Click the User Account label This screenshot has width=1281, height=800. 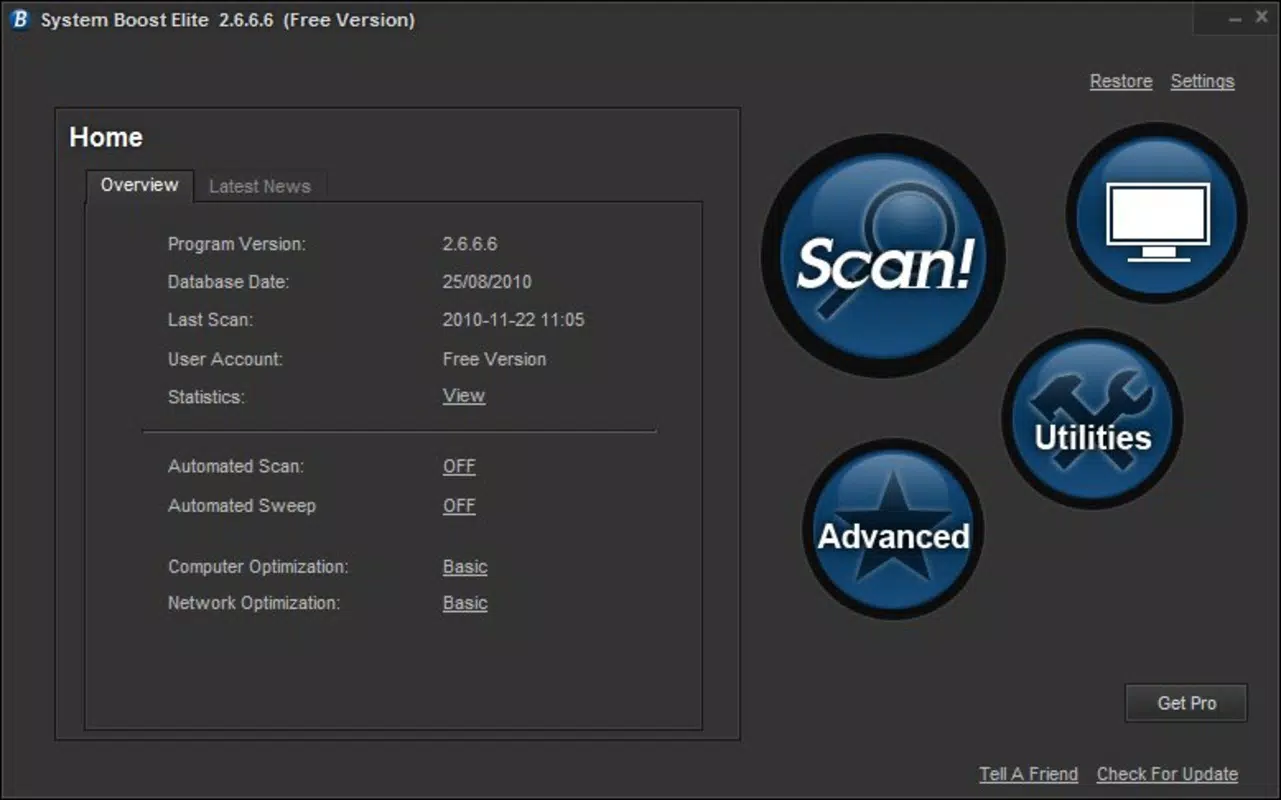click(x=225, y=359)
